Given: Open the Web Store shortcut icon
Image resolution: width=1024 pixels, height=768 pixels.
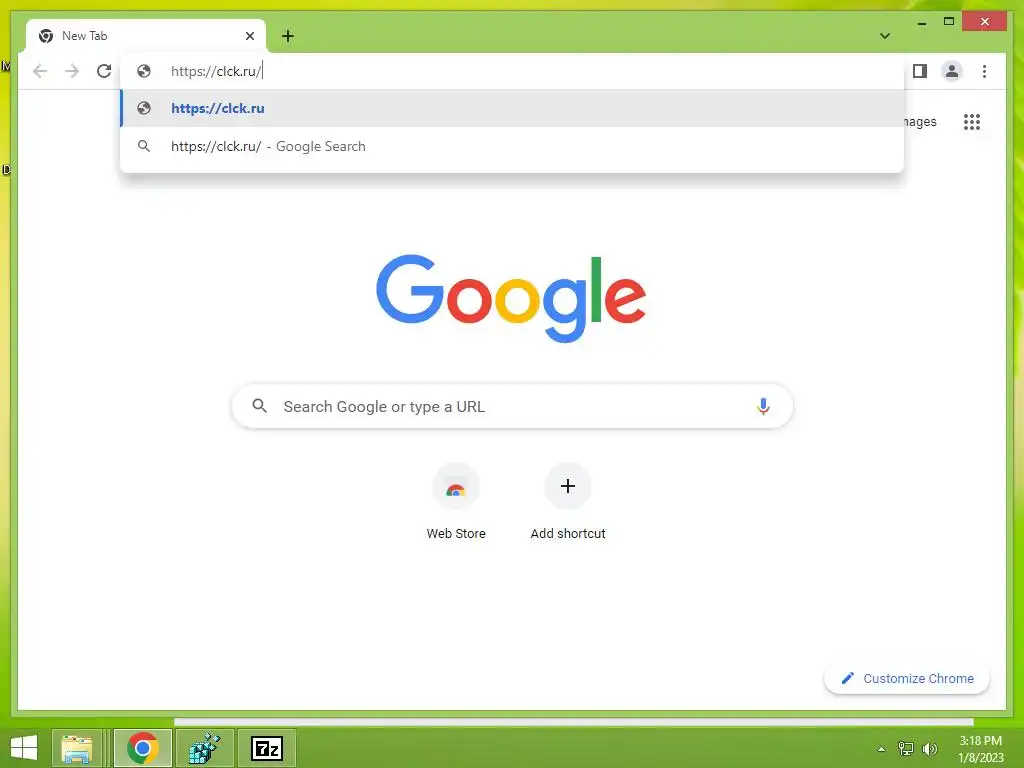Looking at the screenshot, I should coord(456,487).
